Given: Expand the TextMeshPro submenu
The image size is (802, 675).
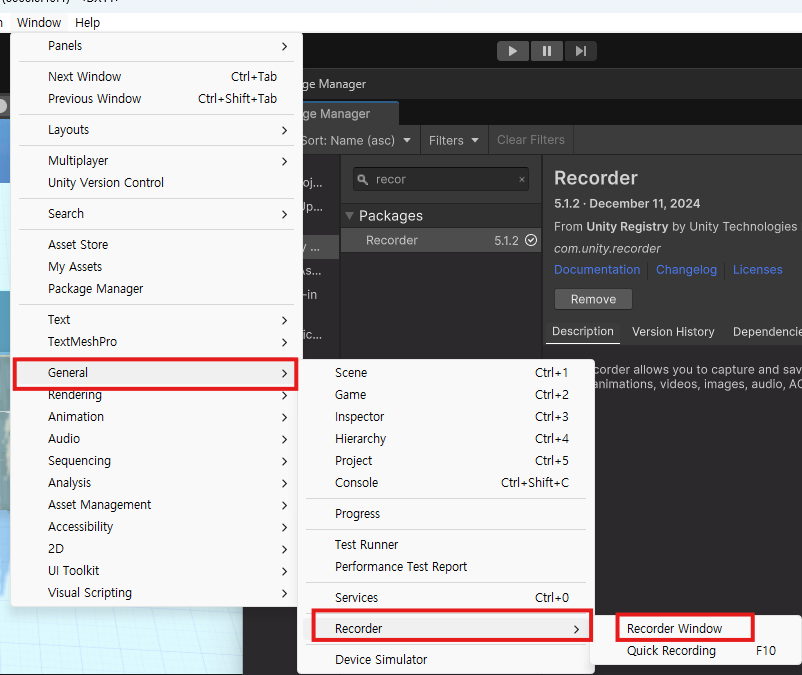Looking at the screenshot, I should (157, 342).
